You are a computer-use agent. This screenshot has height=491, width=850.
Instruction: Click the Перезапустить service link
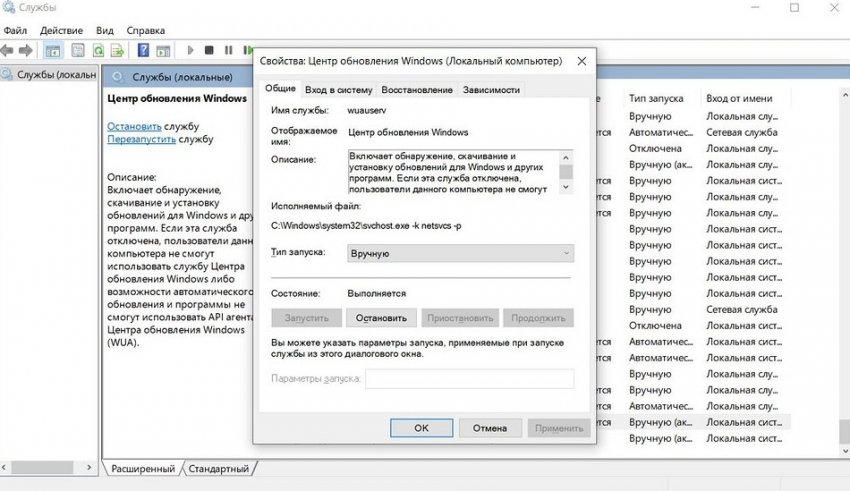(141, 140)
